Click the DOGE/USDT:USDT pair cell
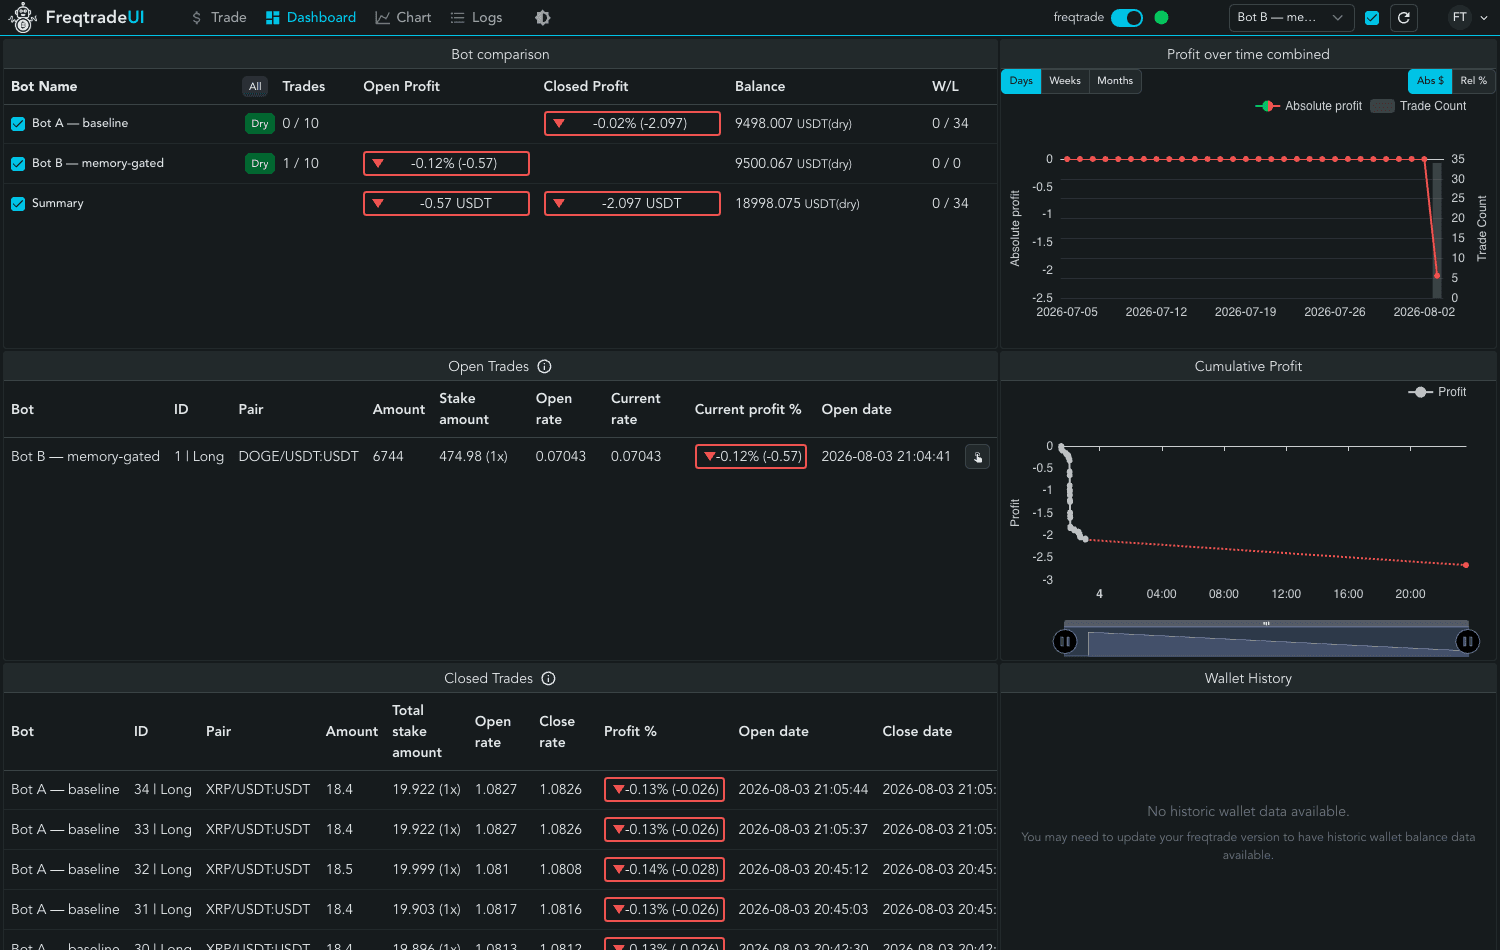1500x950 pixels. coord(298,456)
